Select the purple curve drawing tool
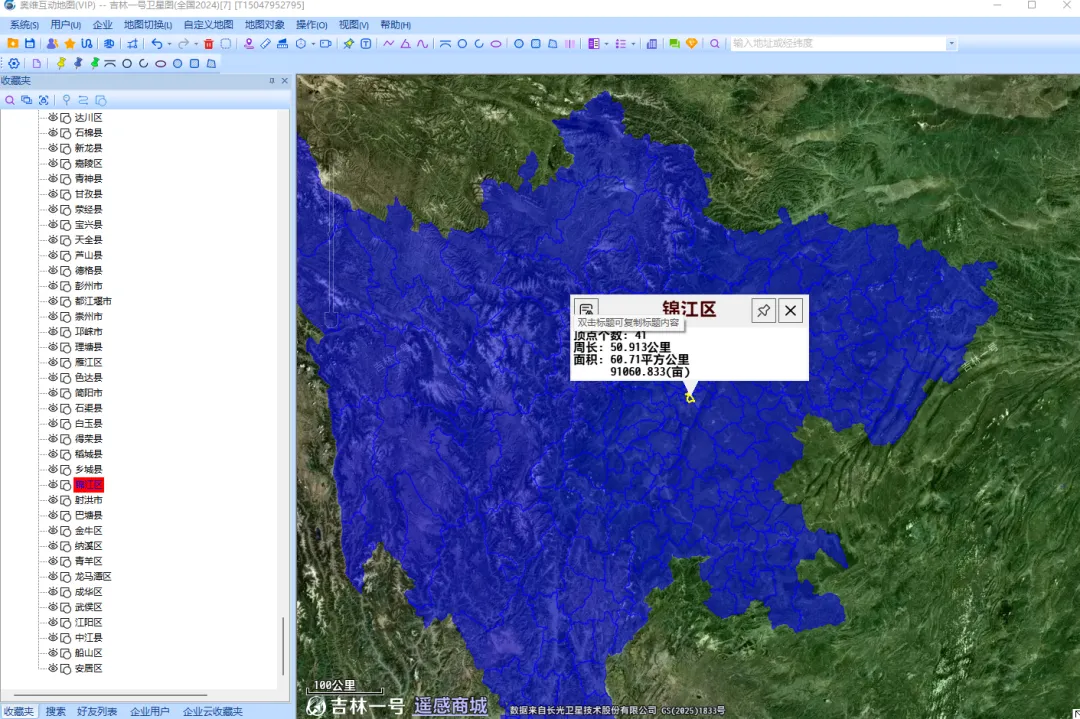This screenshot has width=1080, height=719. 422,43
